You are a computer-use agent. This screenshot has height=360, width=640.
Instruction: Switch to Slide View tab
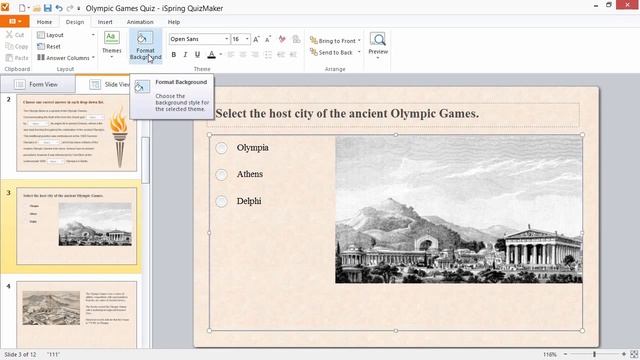[x=109, y=84]
